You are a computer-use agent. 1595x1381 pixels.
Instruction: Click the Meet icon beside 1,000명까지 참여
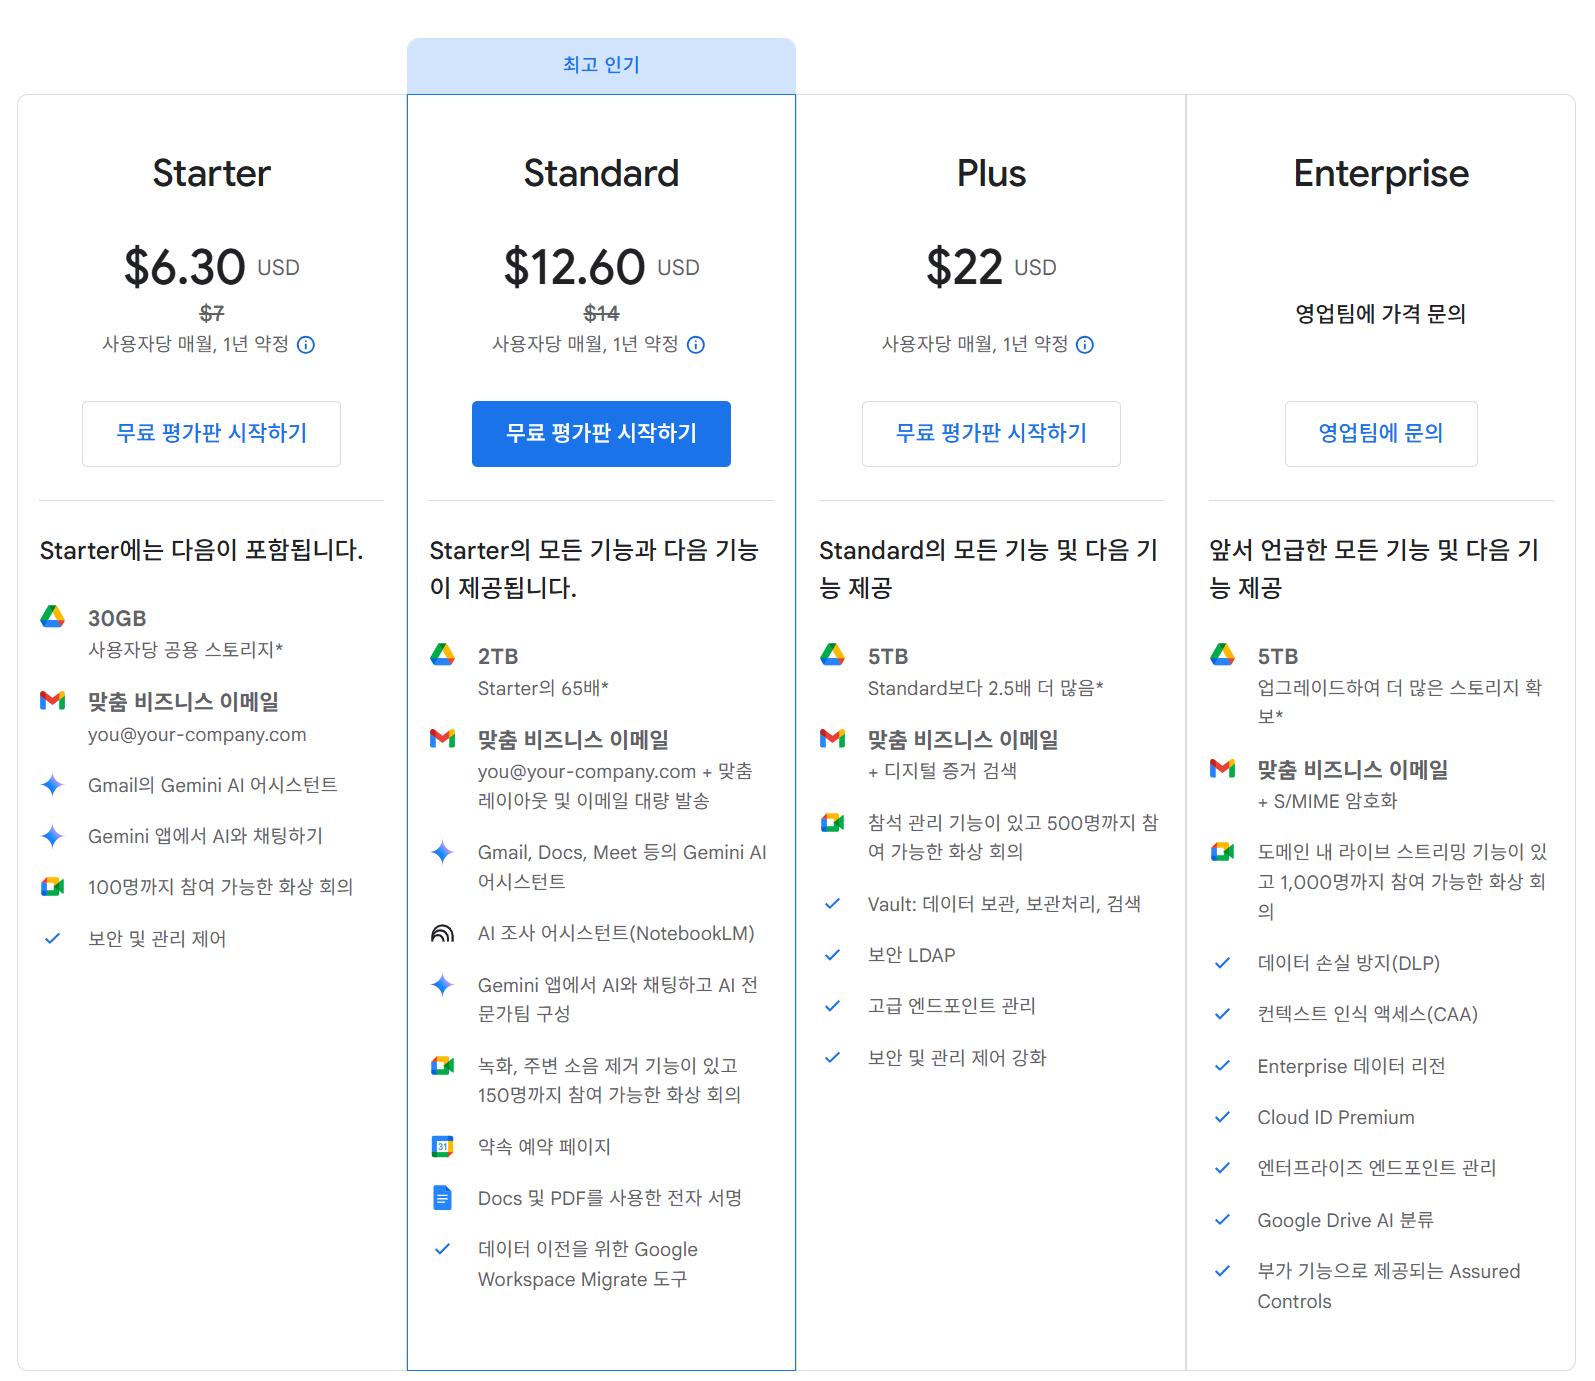coord(1223,852)
